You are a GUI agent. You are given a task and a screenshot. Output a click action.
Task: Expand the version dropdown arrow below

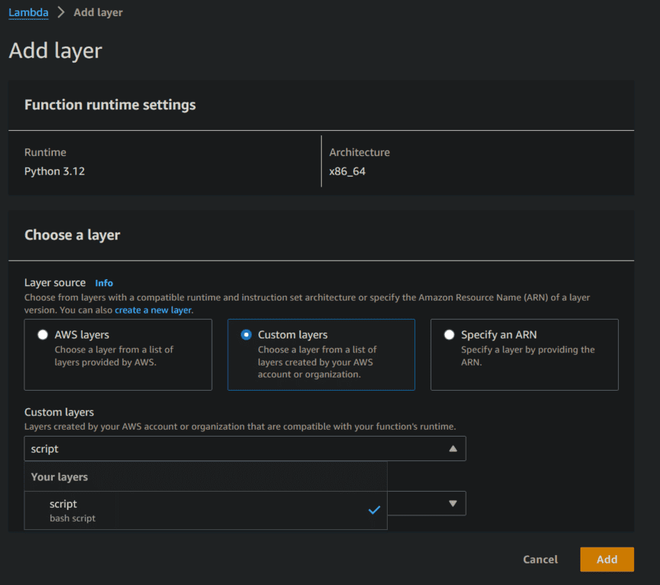453,503
